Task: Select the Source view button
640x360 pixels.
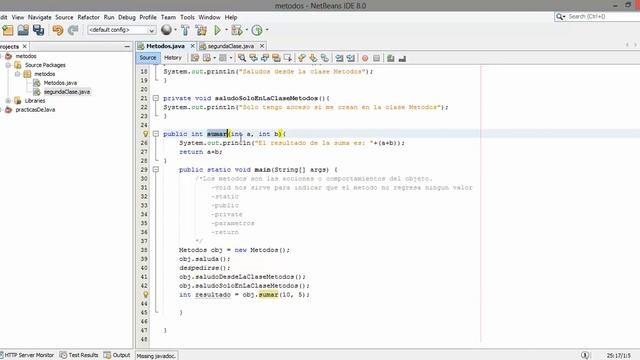Action: click(x=148, y=58)
